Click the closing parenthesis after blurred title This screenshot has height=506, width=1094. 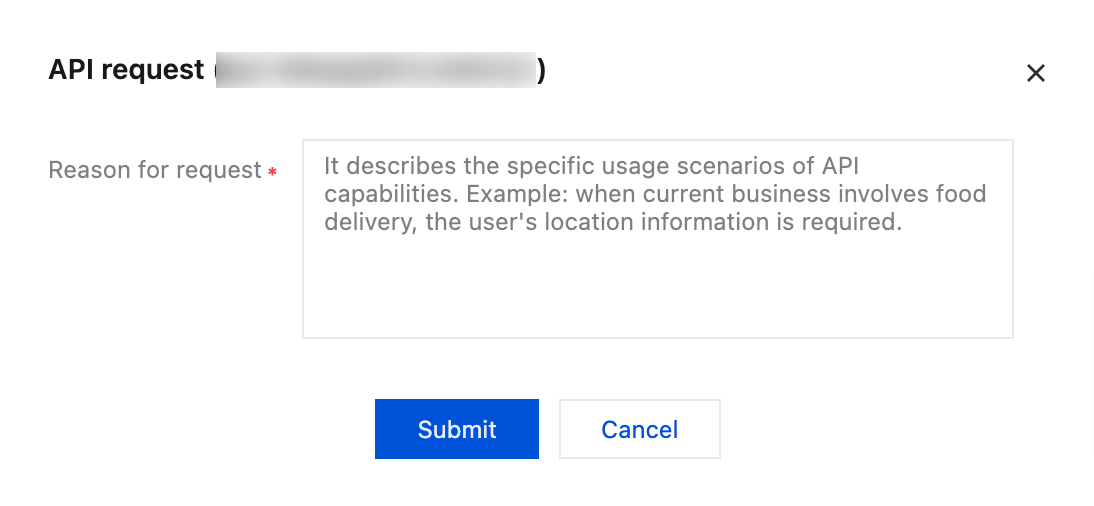[541, 71]
